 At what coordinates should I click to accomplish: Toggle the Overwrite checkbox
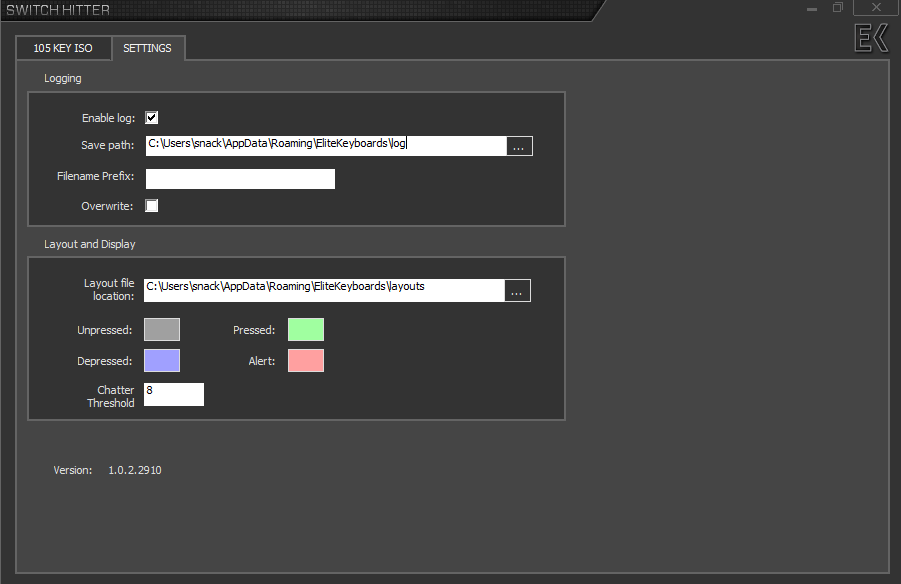click(x=151, y=205)
